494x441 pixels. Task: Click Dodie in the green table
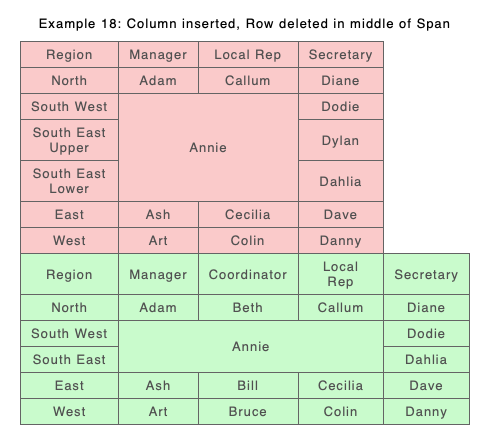pos(426,334)
